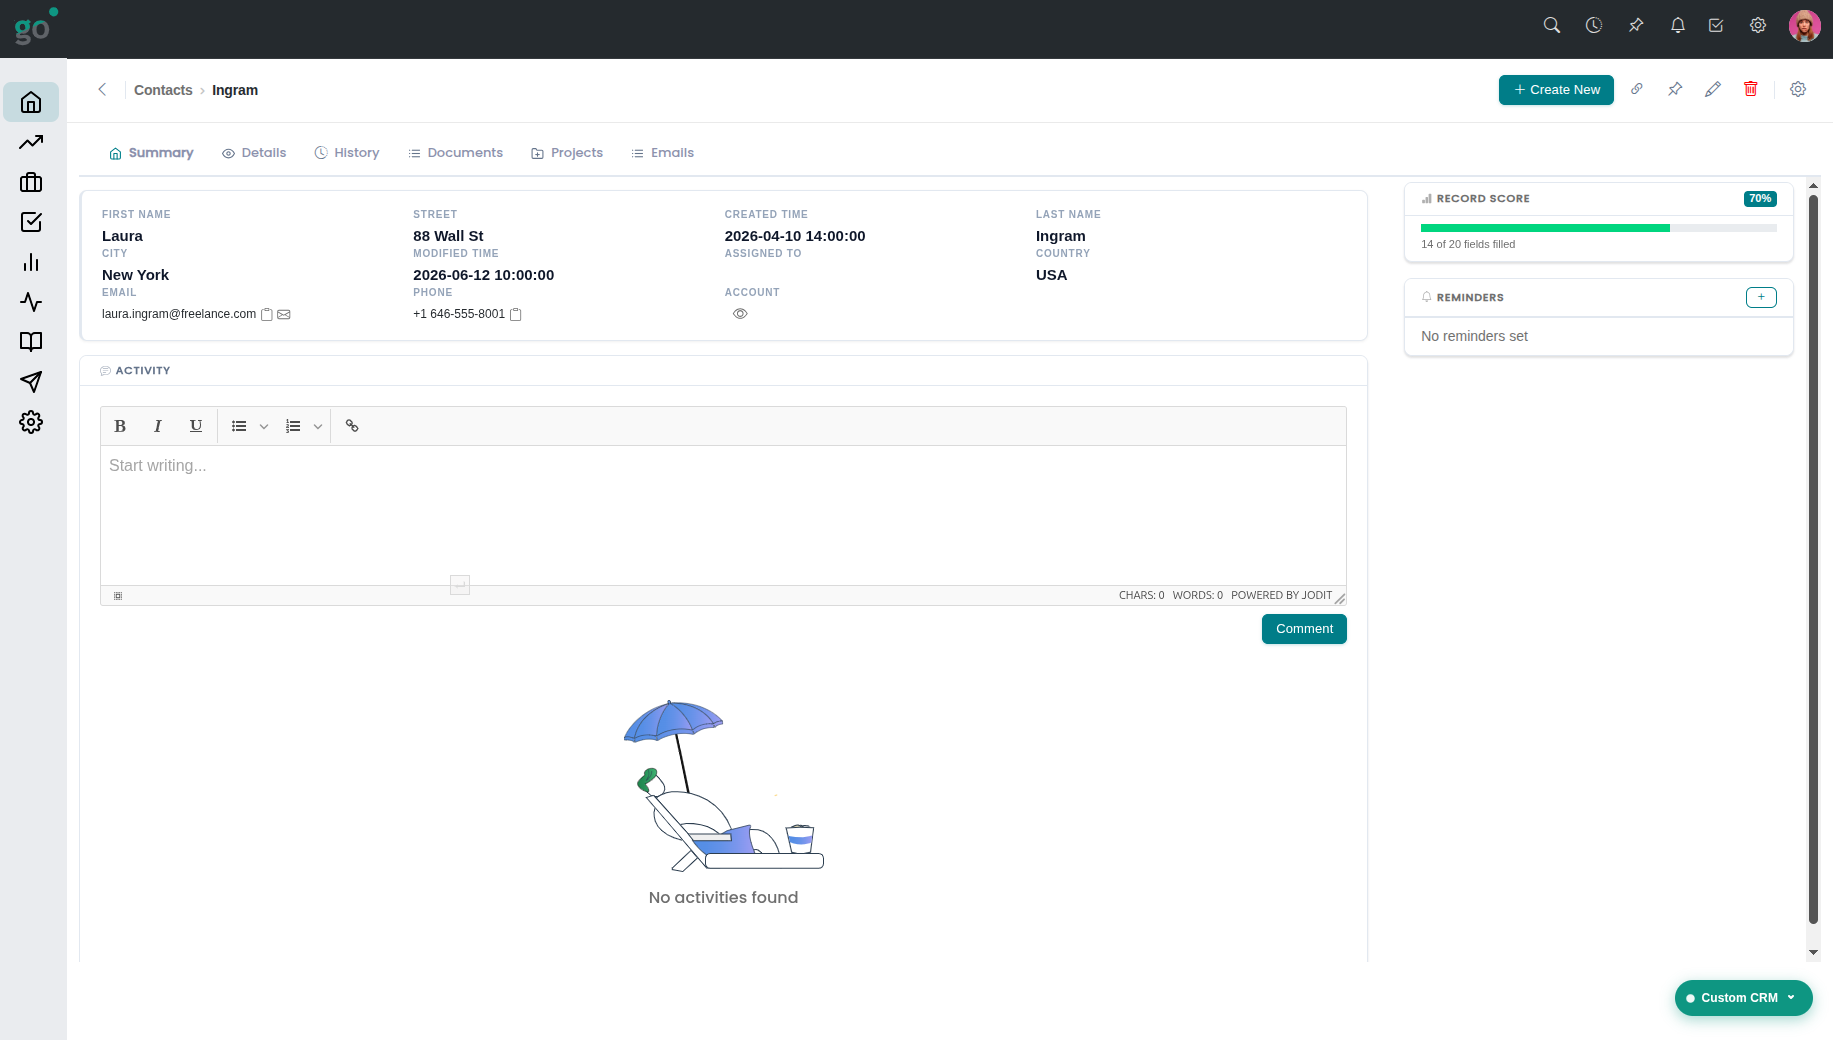Image resolution: width=1833 pixels, height=1040 pixels.
Task: Insert a bulleted list
Action: pos(239,426)
